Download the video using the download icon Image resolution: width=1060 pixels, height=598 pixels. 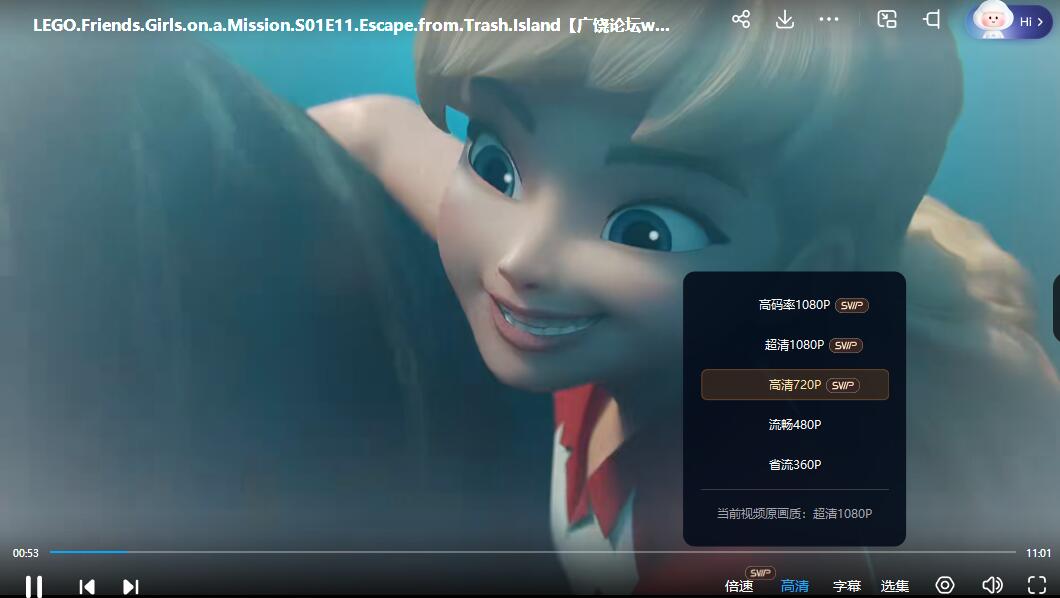coord(784,19)
